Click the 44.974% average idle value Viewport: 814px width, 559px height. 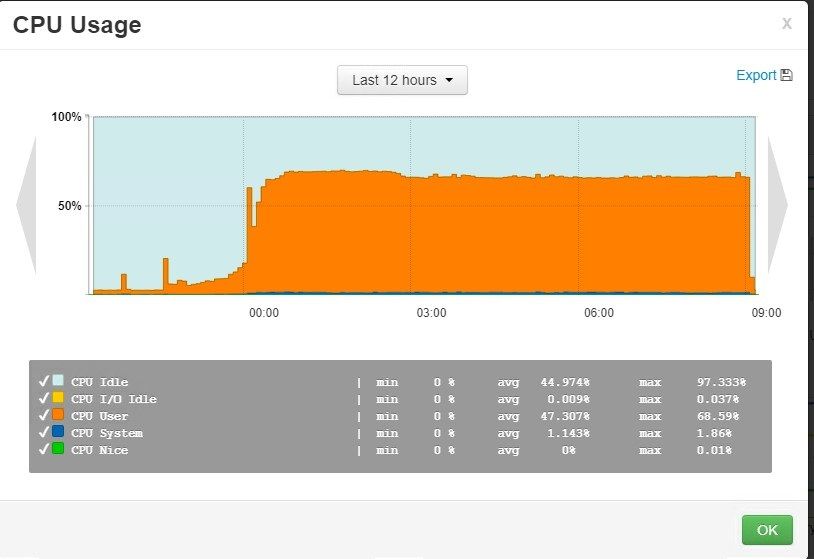click(x=565, y=383)
